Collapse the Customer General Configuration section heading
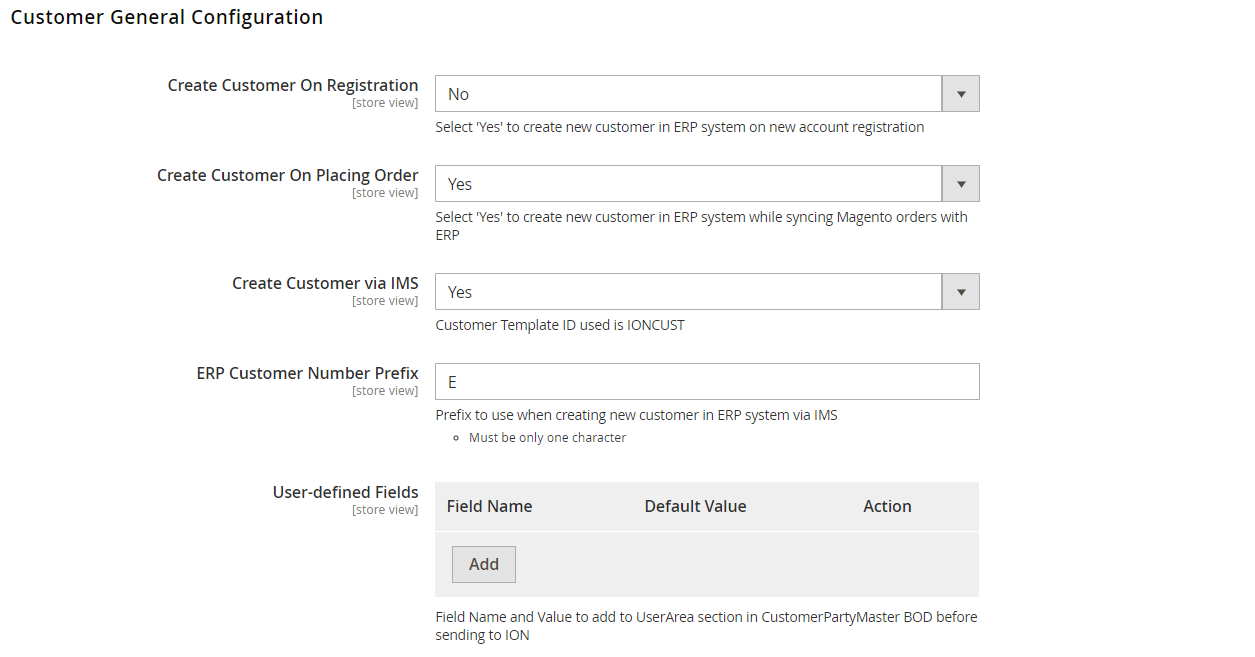Viewport: 1255px width, 657px height. click(x=166, y=17)
